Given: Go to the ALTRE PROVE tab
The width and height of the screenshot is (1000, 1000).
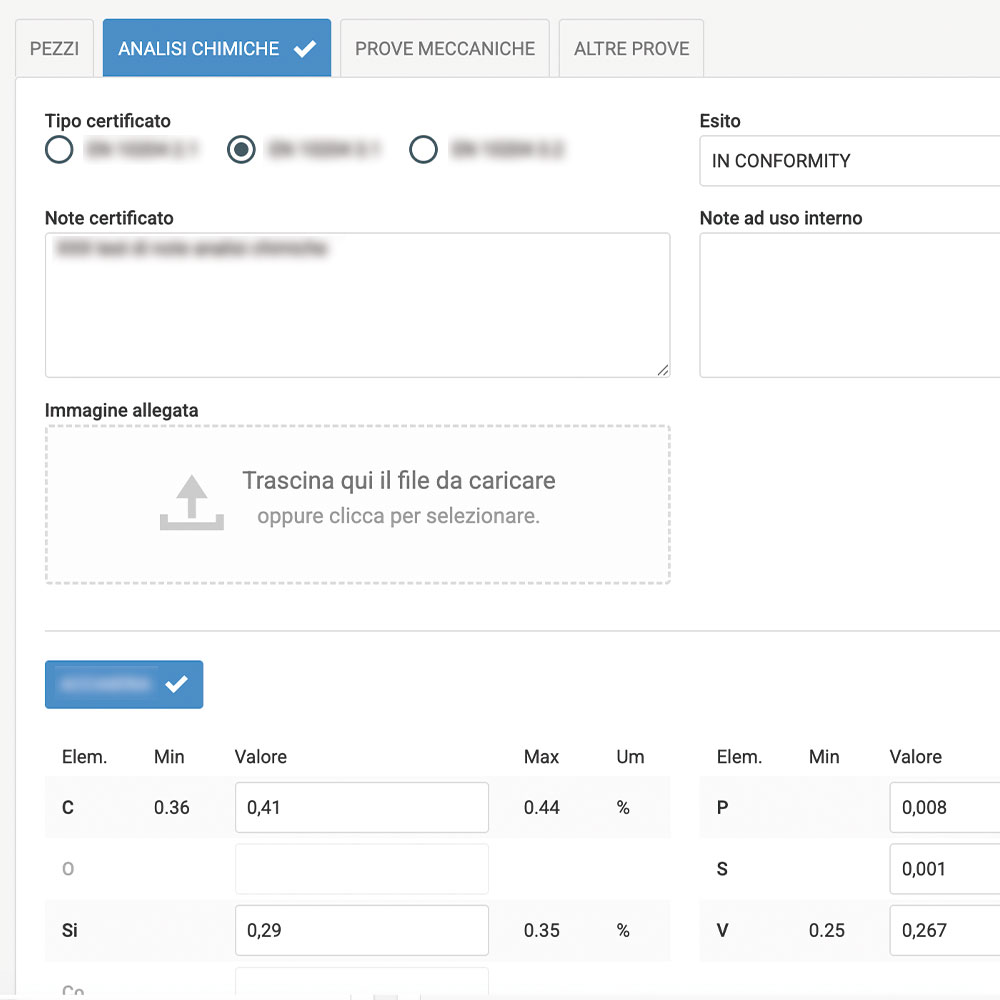Looking at the screenshot, I should coord(631,49).
